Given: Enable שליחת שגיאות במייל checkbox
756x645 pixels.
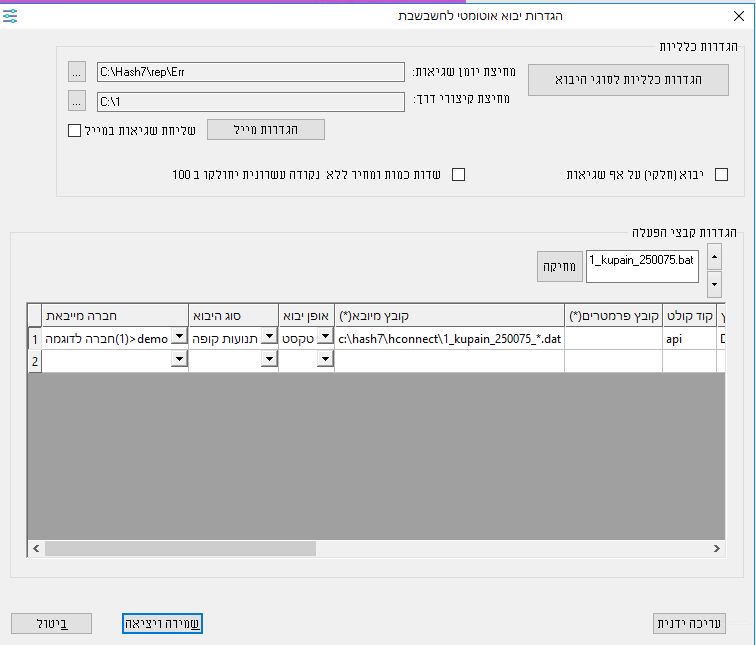Looking at the screenshot, I should point(74,131).
